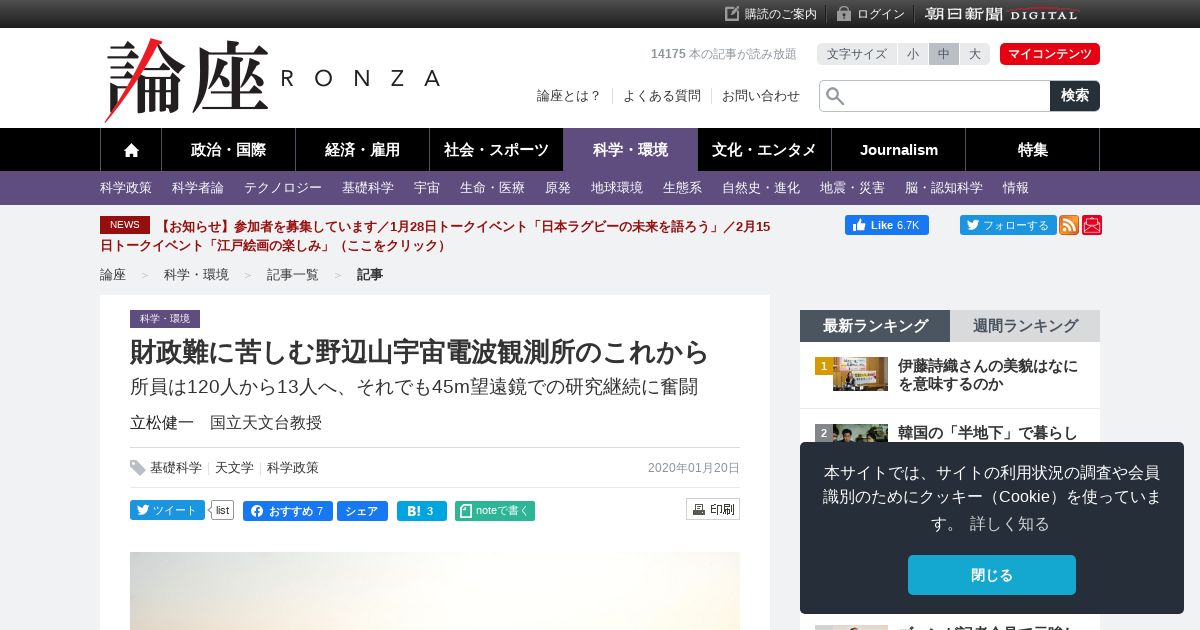Image resolution: width=1200 pixels, height=630 pixels.
Task: Open the テクノロジー subcategory
Action: point(283,188)
